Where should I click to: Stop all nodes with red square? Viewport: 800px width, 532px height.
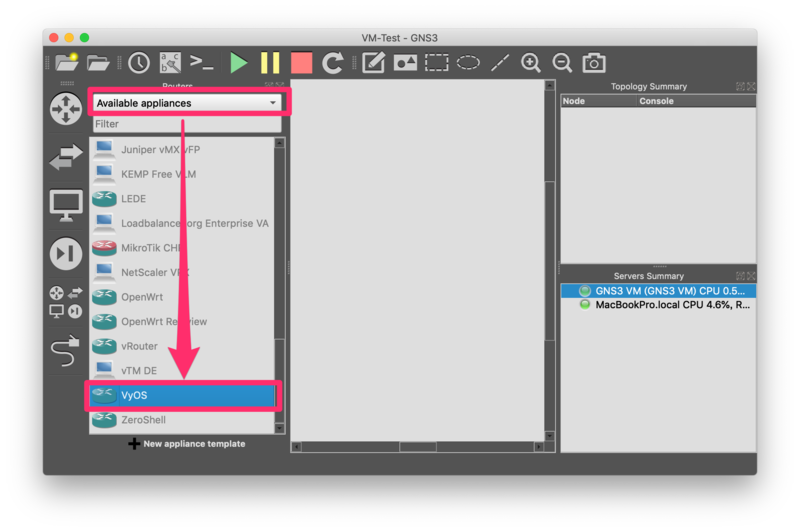pyautogui.click(x=301, y=63)
